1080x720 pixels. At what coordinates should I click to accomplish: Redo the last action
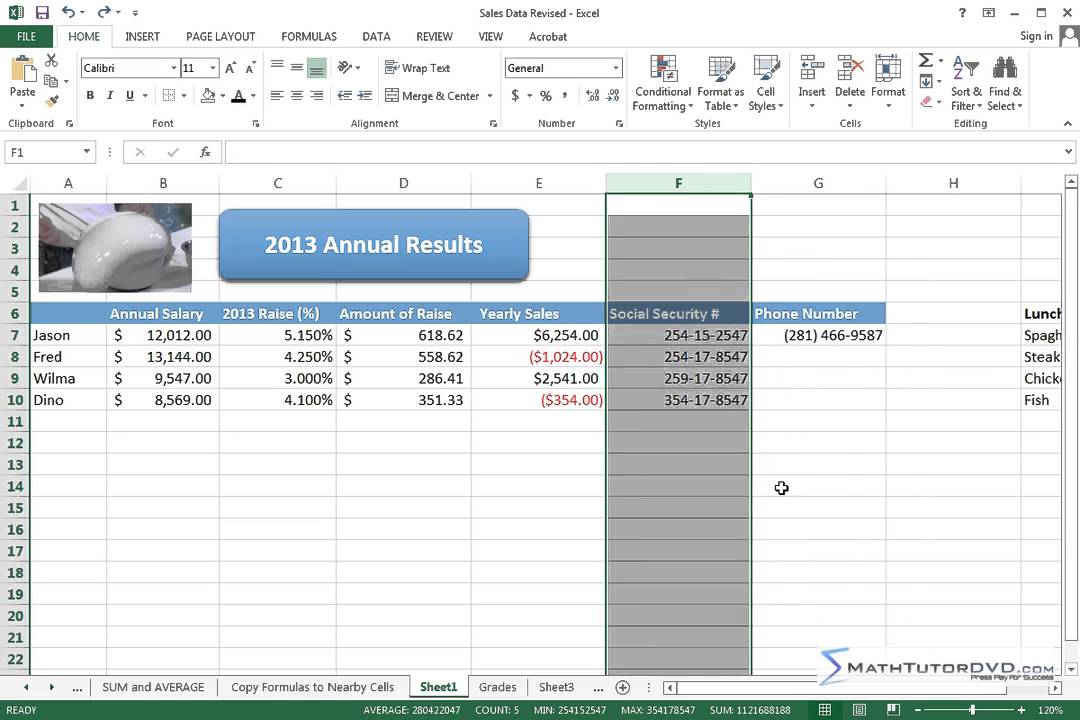104,12
